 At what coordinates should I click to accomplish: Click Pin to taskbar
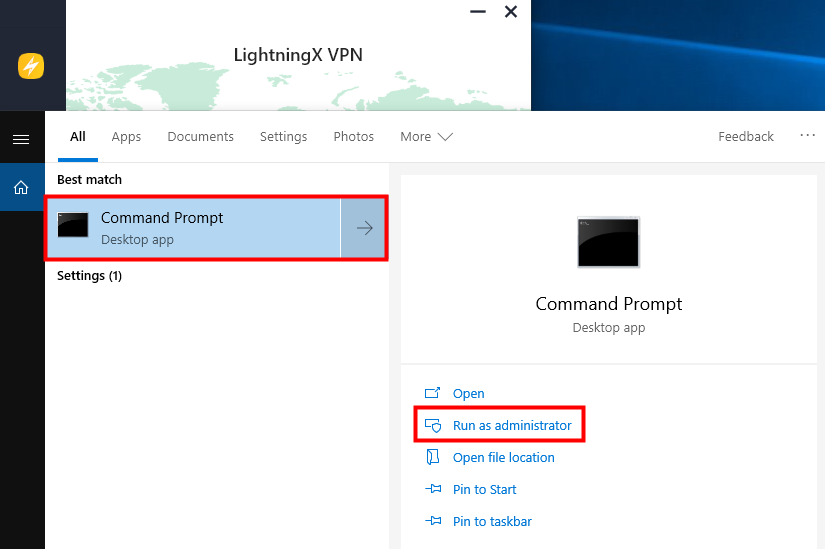click(x=492, y=522)
